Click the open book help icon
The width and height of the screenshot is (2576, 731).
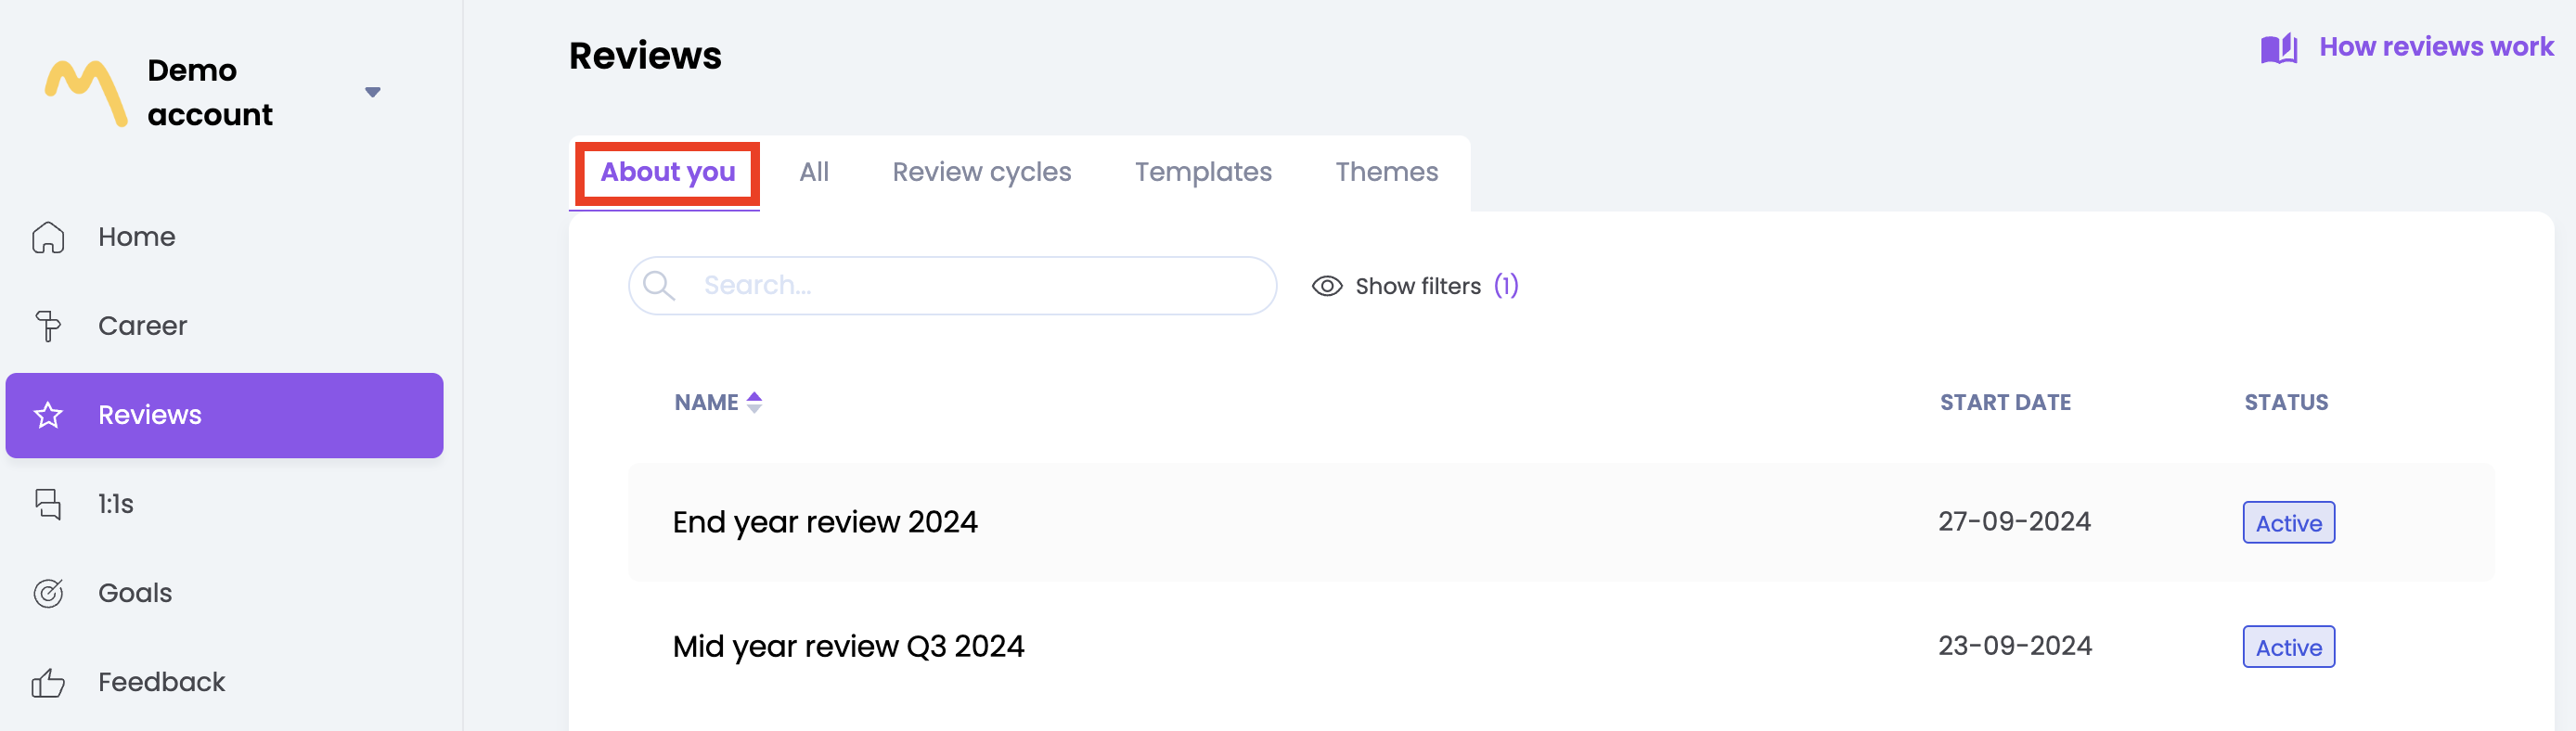[2279, 48]
